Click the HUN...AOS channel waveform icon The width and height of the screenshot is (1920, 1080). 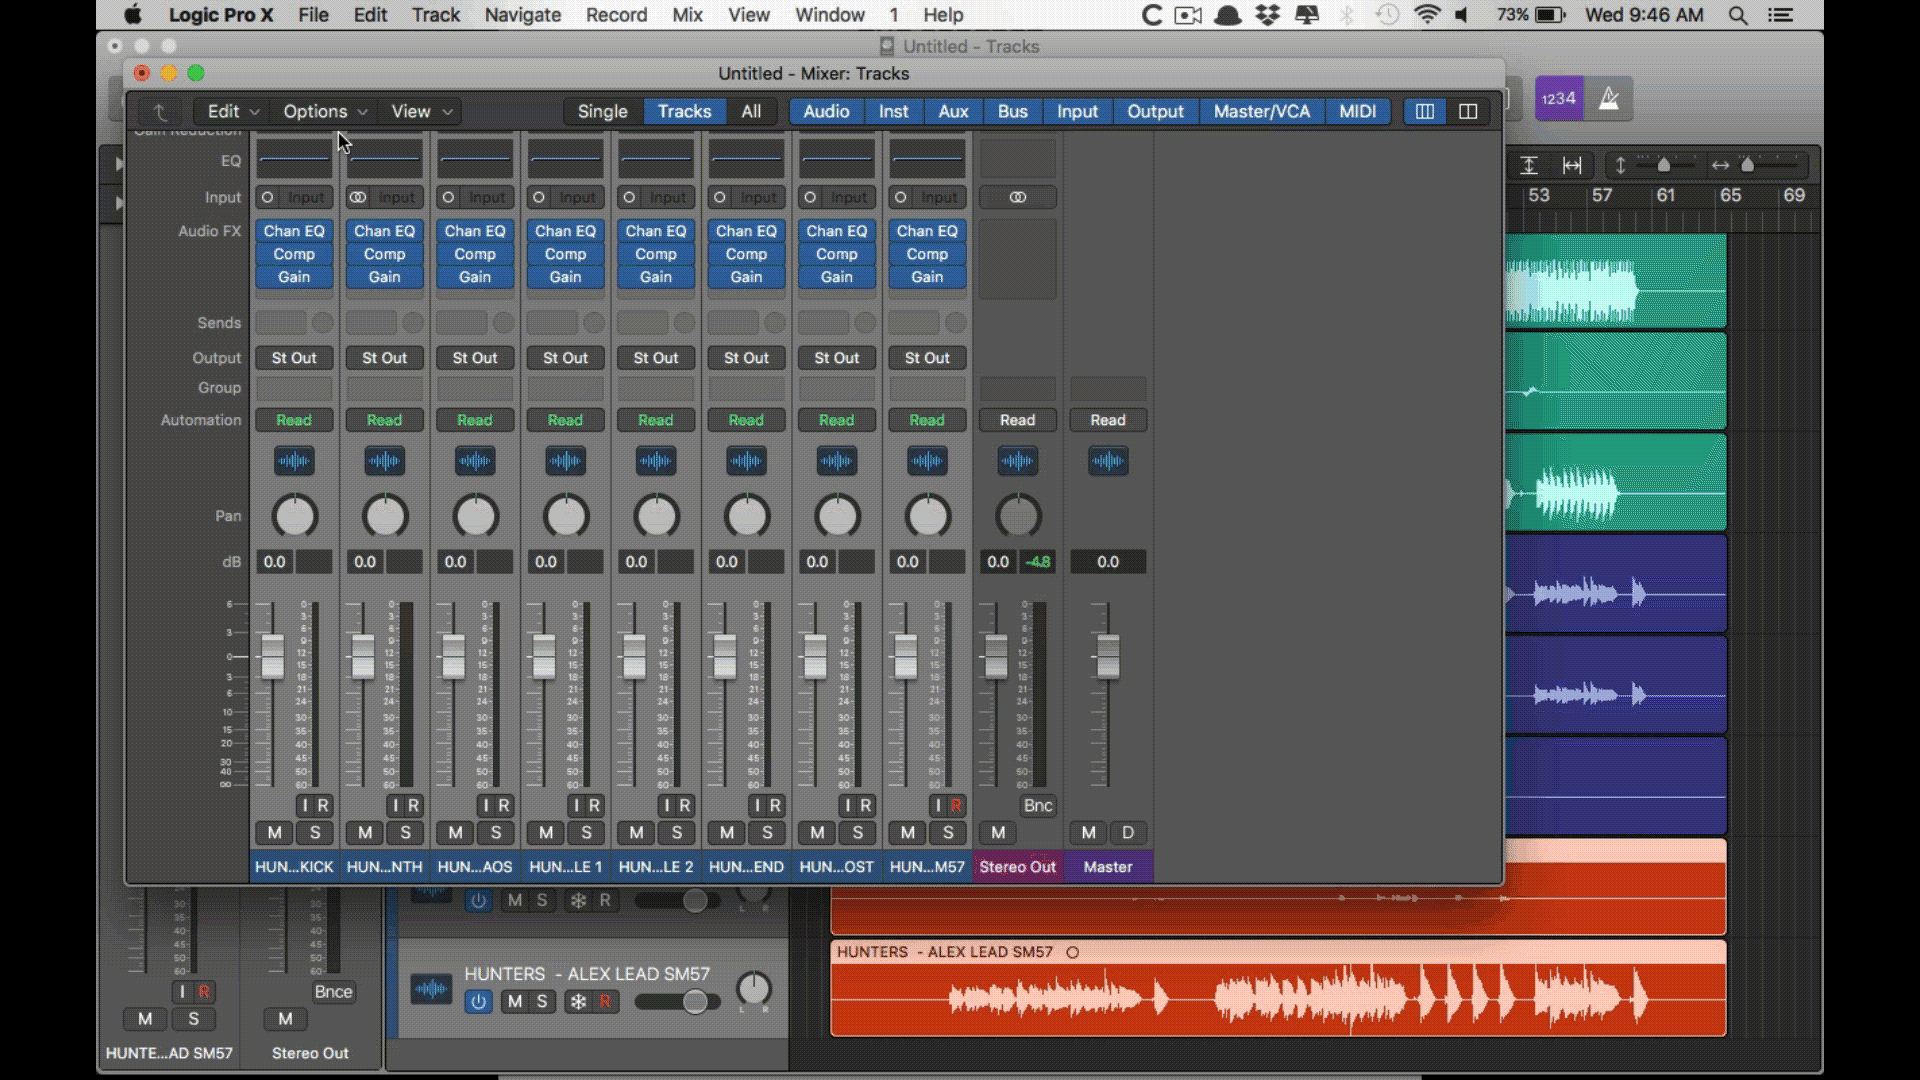tap(475, 461)
